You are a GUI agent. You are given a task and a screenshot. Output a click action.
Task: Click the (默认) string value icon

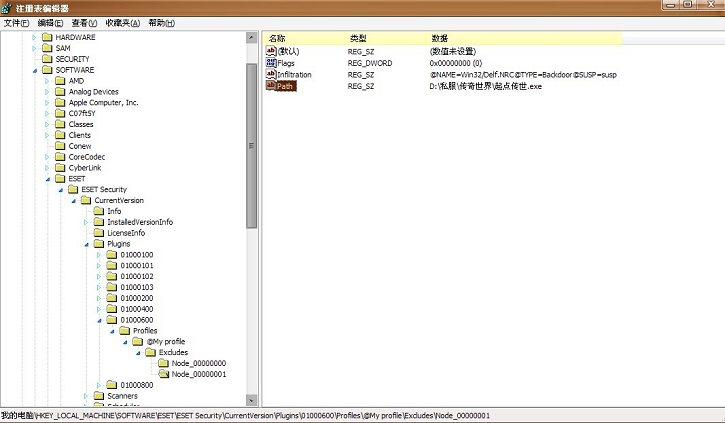tap(271, 51)
